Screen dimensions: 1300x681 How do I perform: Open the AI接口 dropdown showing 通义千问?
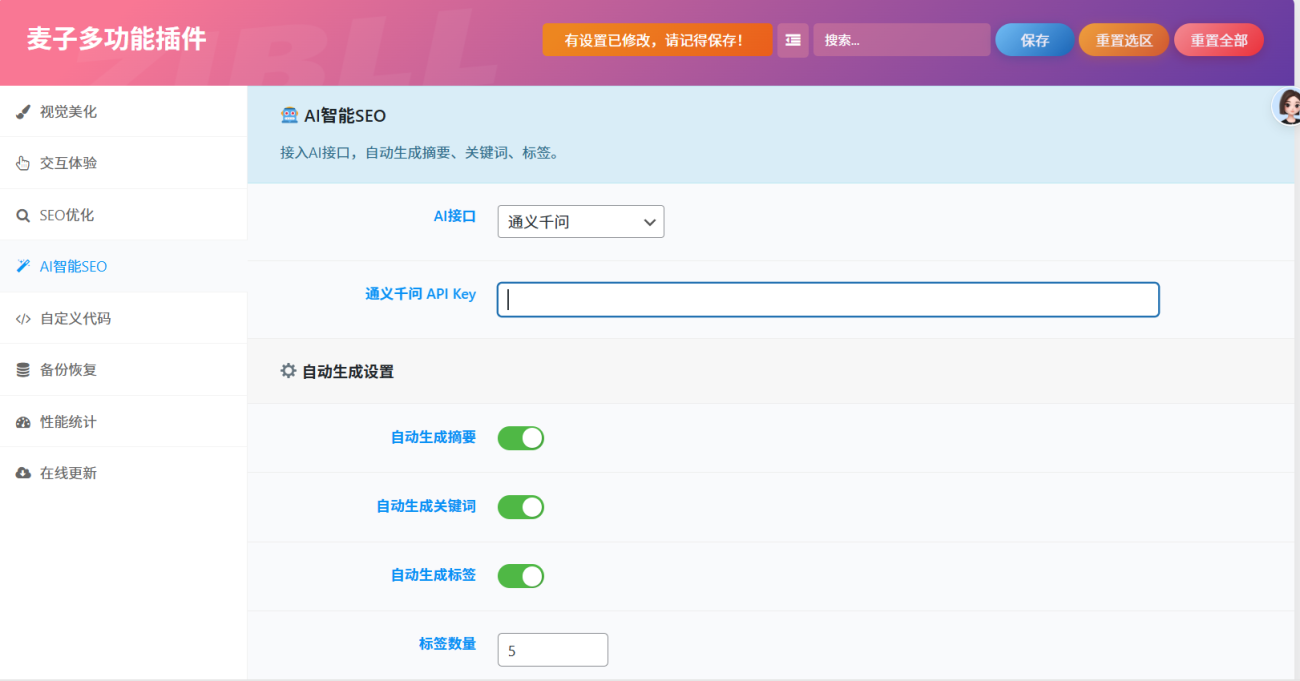(580, 222)
